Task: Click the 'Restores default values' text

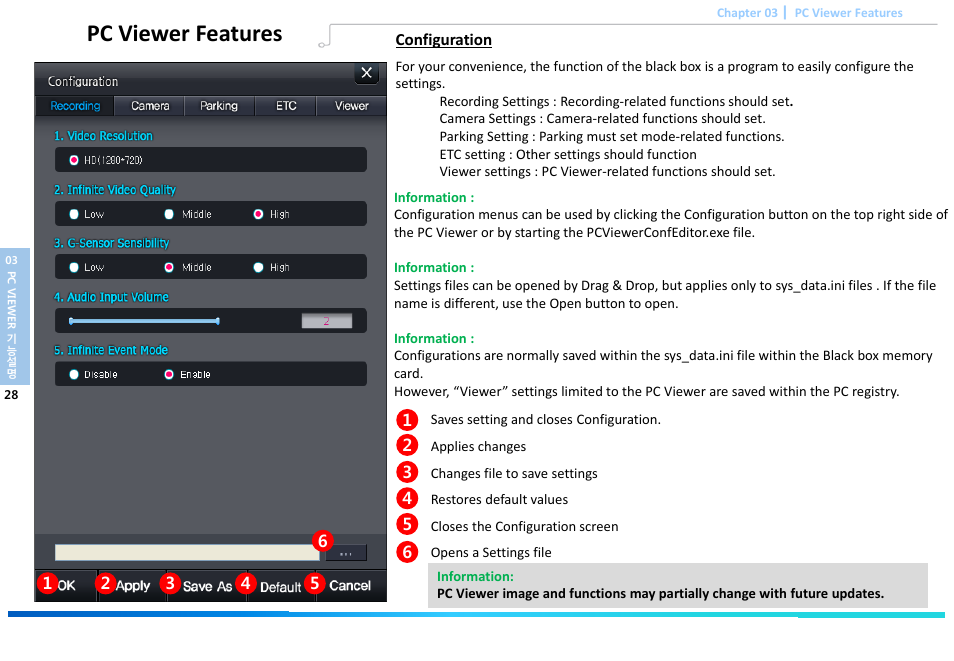Action: (x=500, y=500)
